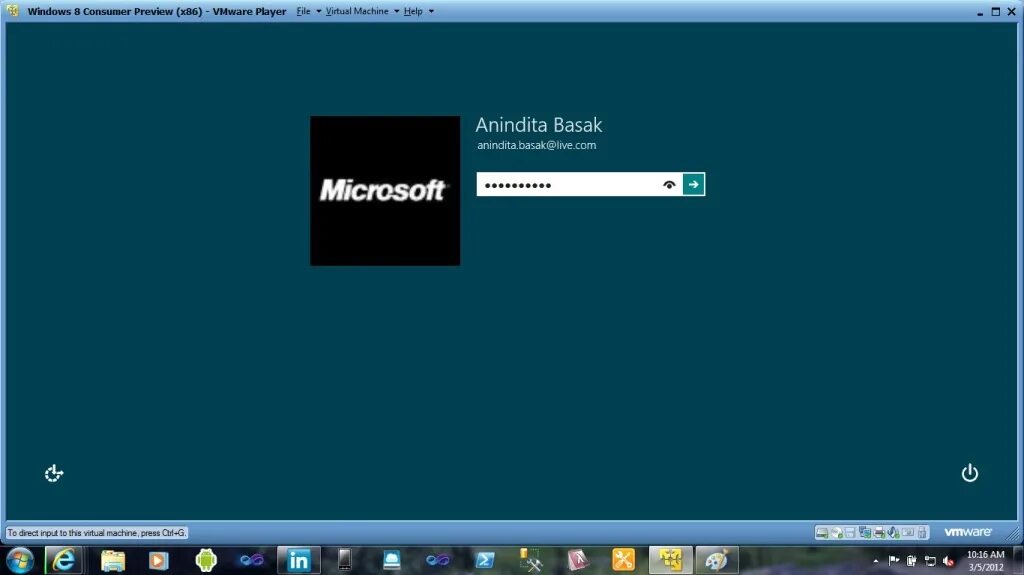Open Windows Media Player from the taskbar
Viewport: 1024px width, 575px height.
coord(158,561)
